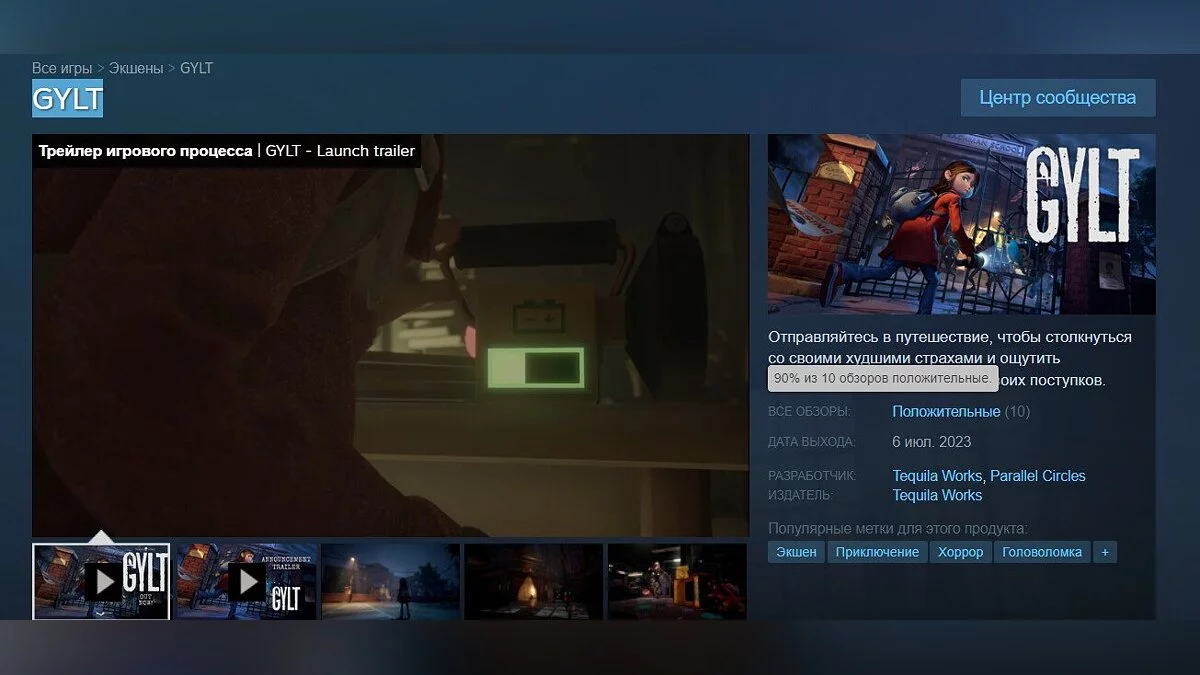Click the 'Положительные' reviews summary link

(x=946, y=412)
